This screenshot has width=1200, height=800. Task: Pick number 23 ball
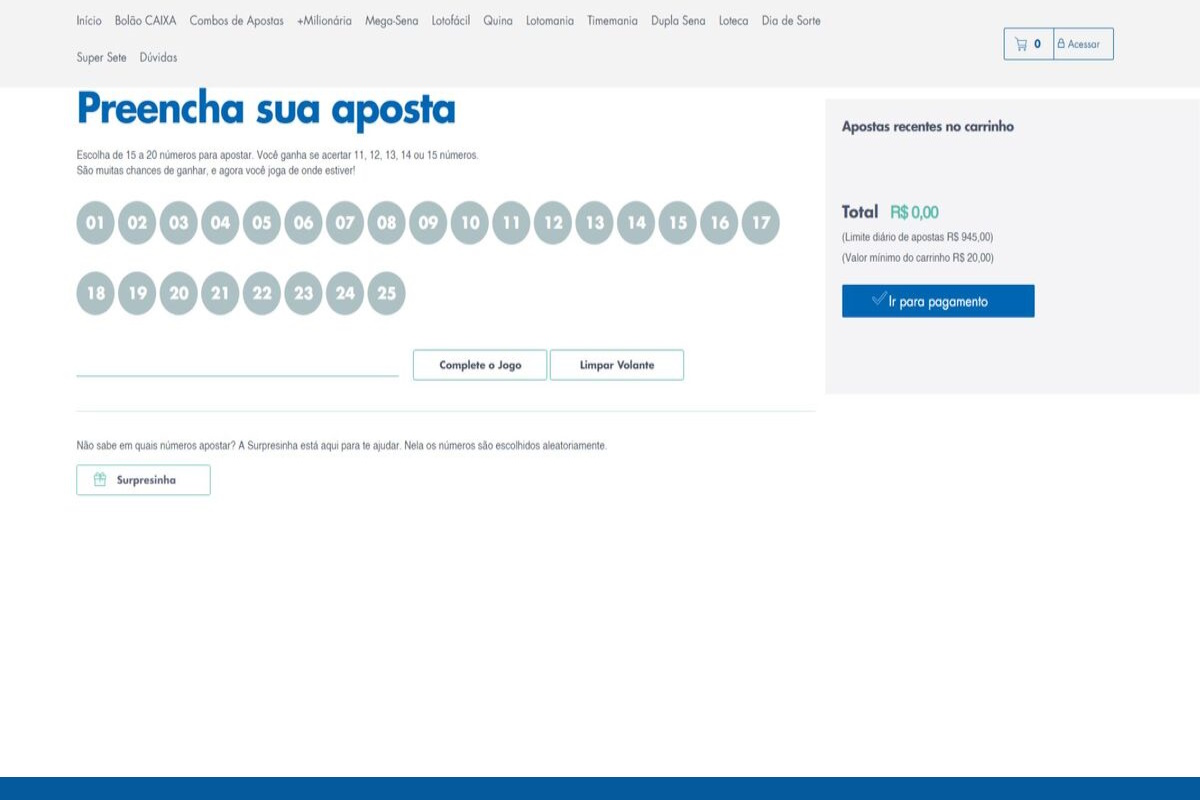pyautogui.click(x=304, y=294)
